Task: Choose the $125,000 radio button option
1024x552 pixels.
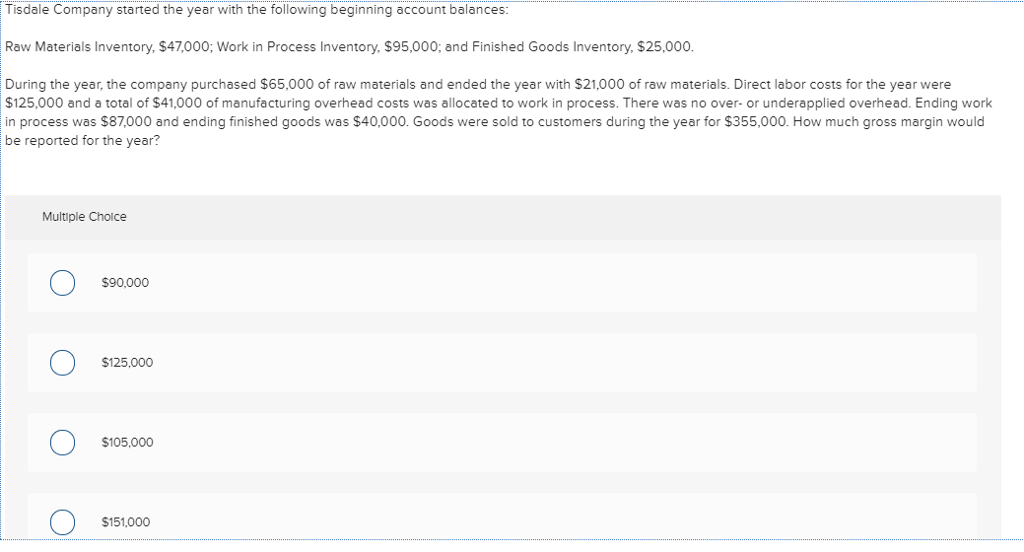Action: [62, 363]
